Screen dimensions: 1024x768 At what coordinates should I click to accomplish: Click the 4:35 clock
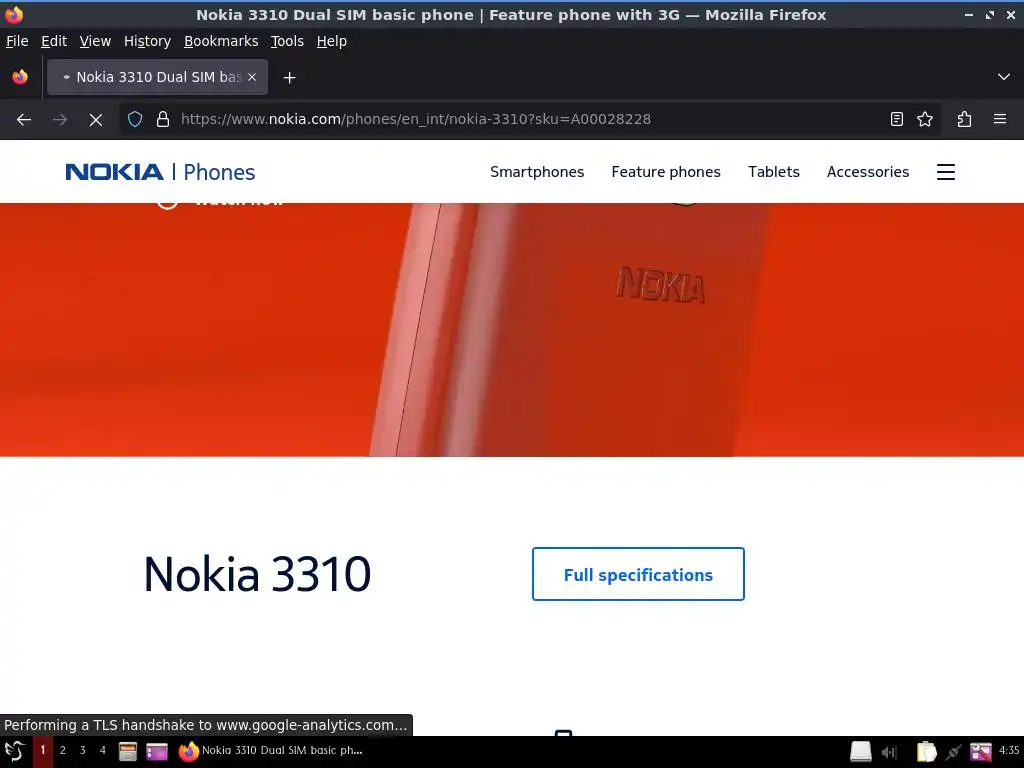coord(1009,750)
